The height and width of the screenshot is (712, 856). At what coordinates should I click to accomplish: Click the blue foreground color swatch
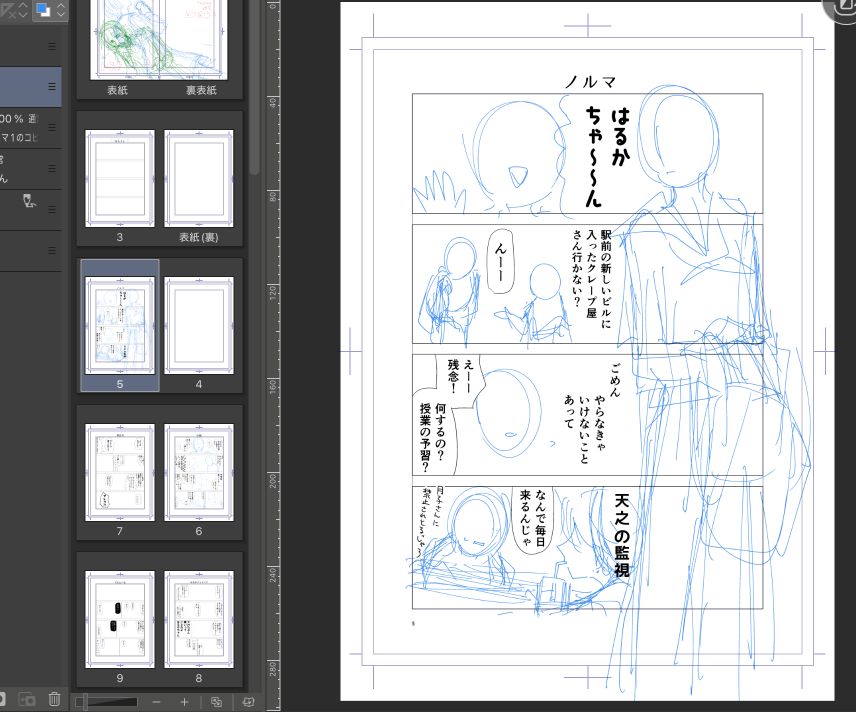(43, 11)
